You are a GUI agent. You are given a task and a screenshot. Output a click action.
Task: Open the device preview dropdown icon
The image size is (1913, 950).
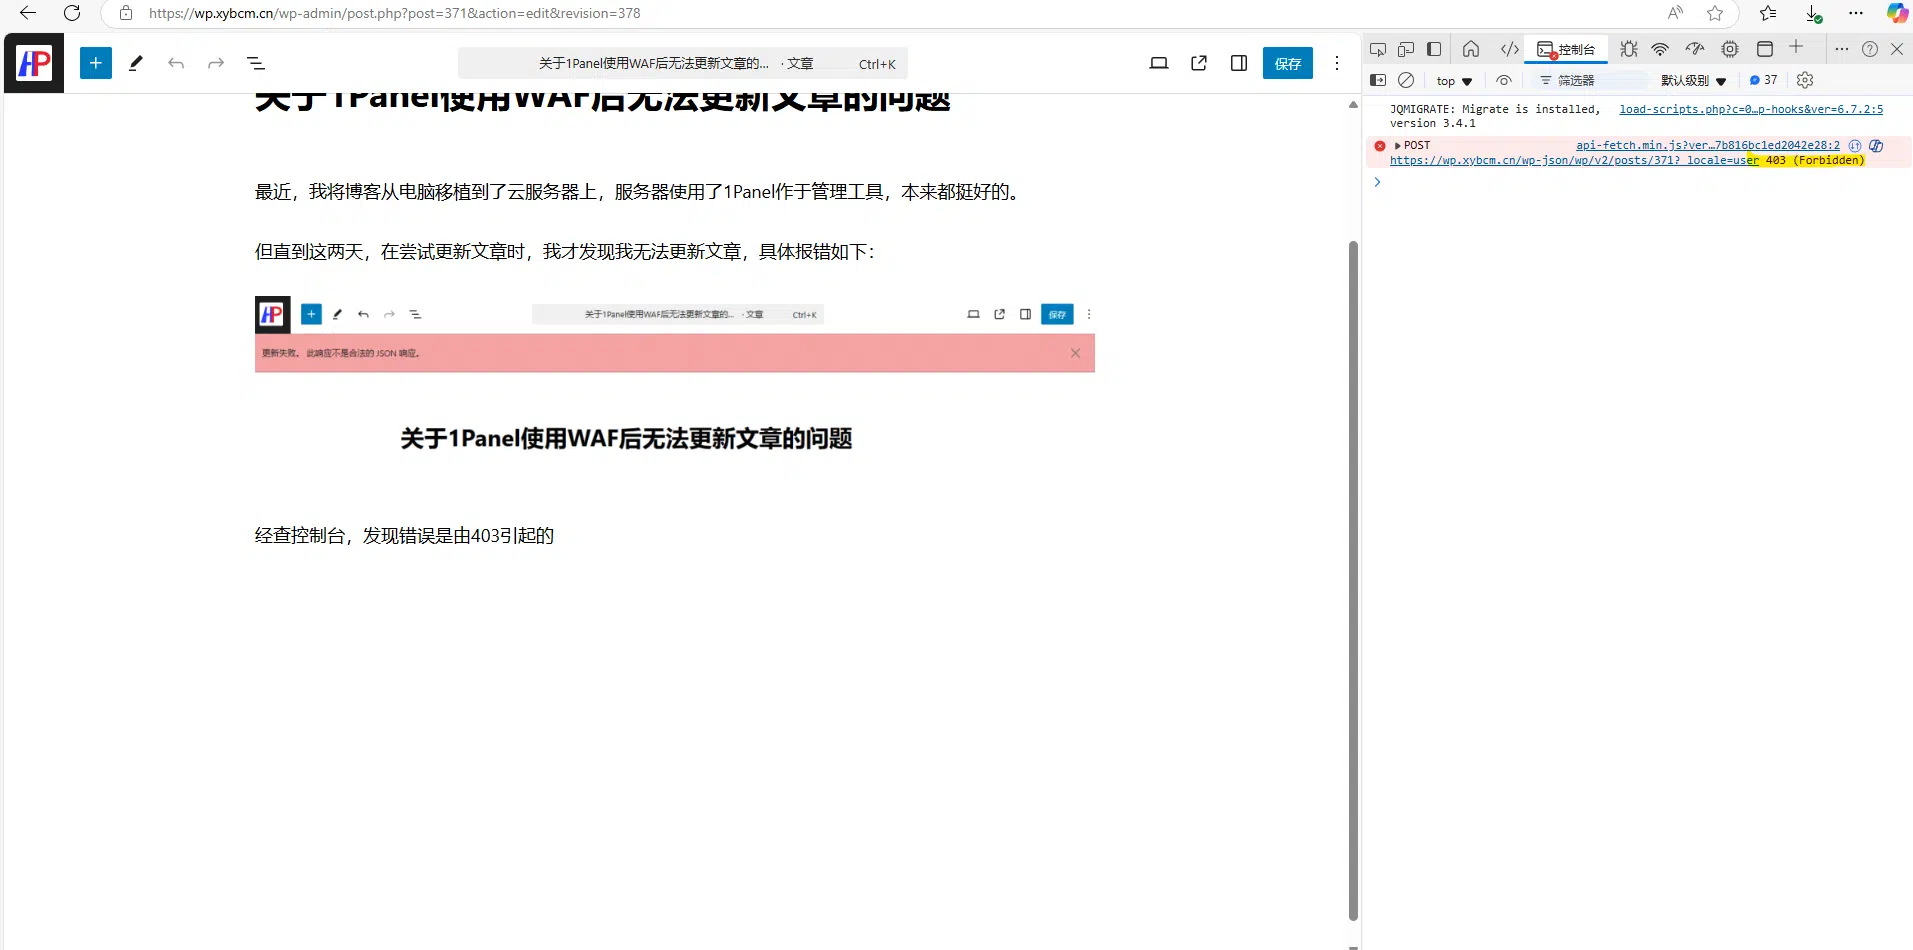[x=1159, y=63]
